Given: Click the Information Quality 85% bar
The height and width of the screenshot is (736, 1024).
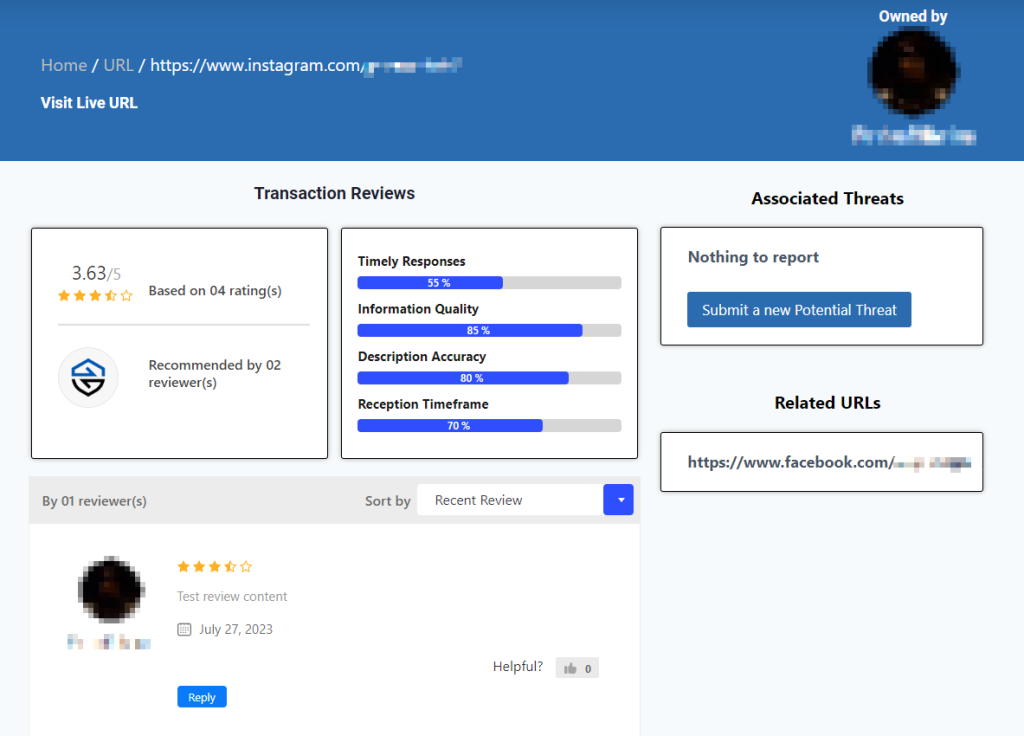Looking at the screenshot, I should (489, 330).
